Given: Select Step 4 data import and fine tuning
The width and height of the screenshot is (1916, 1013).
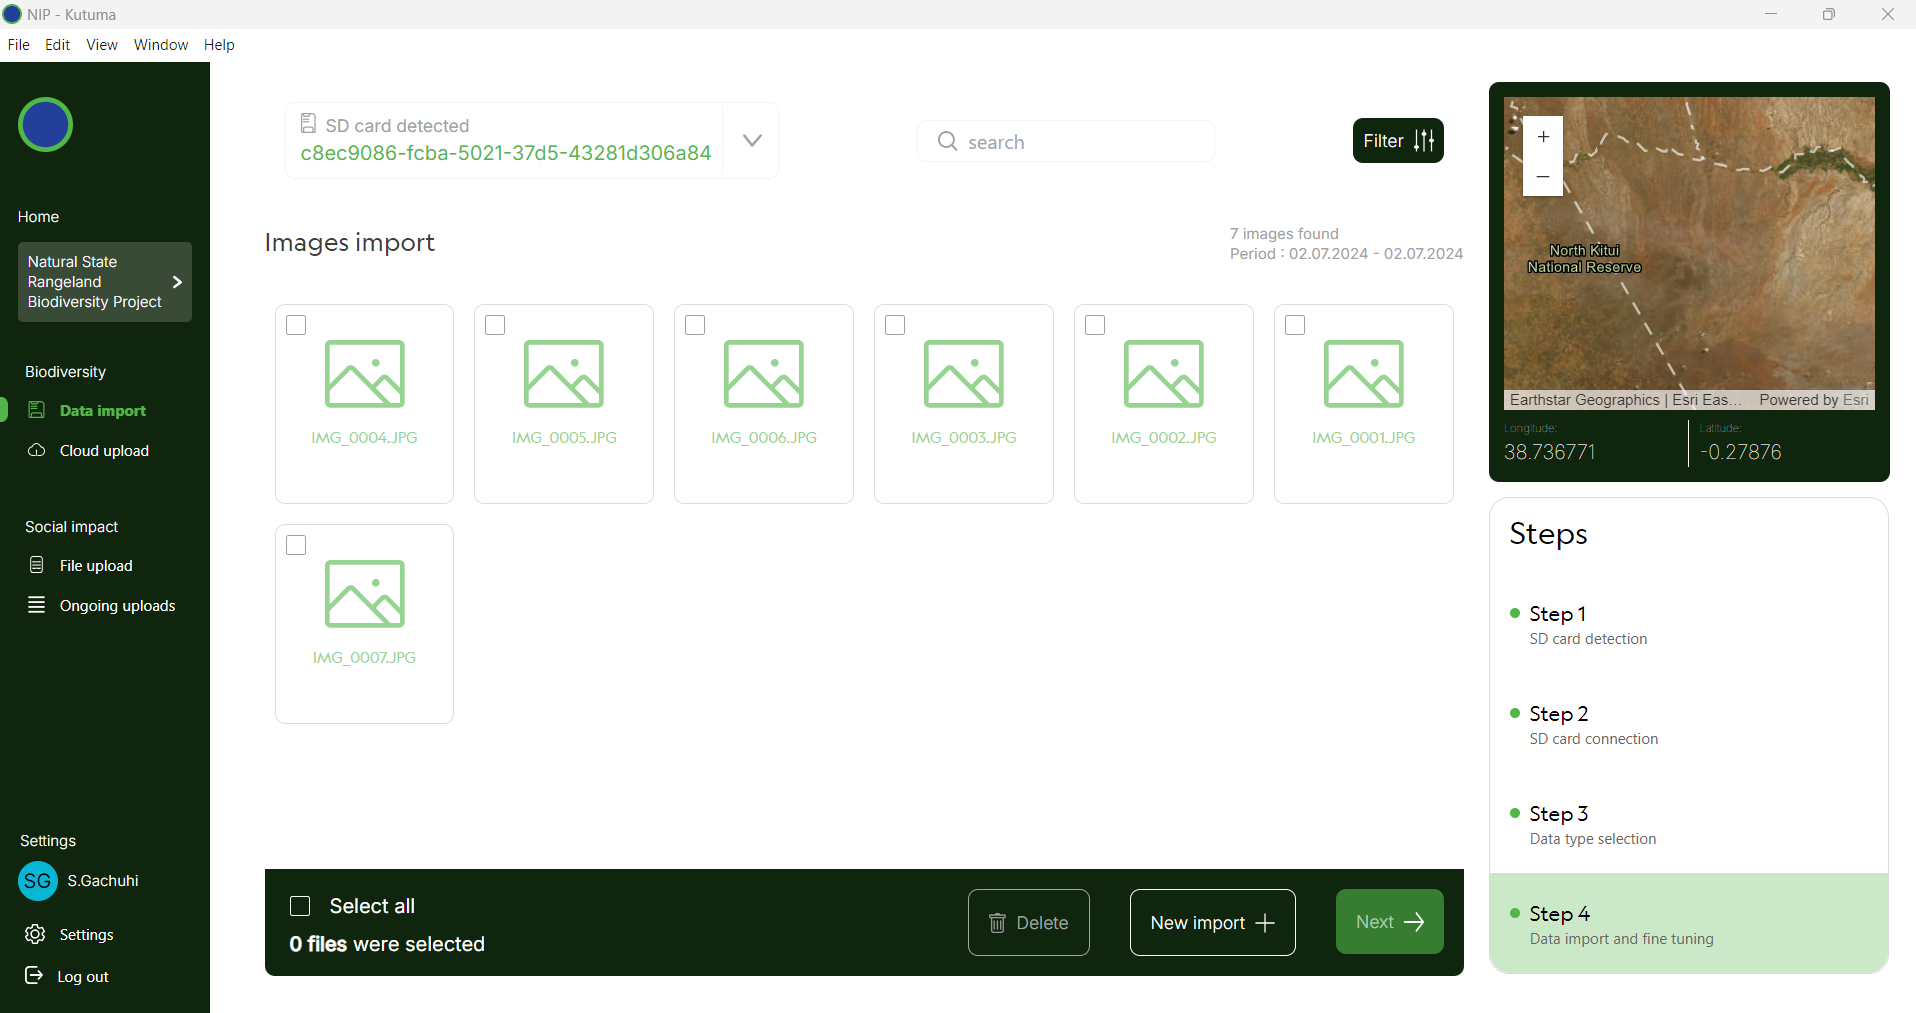Looking at the screenshot, I should (1689, 923).
